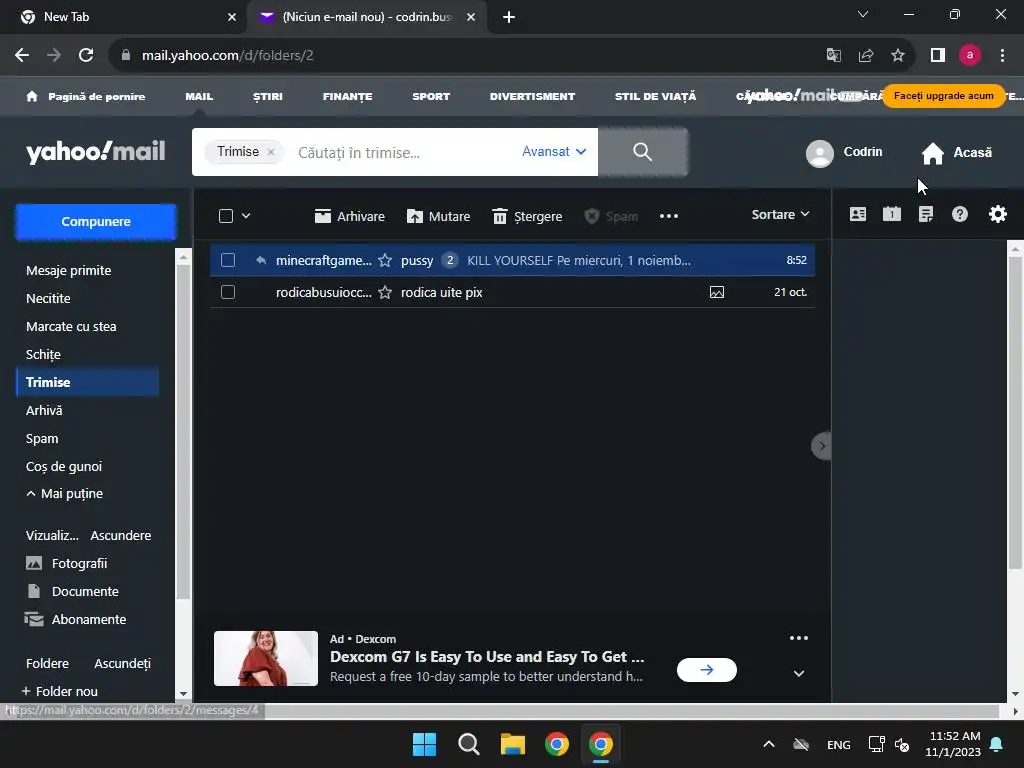Click Faceți upgrade acum button
Image resolution: width=1024 pixels, height=768 pixels.
click(944, 96)
